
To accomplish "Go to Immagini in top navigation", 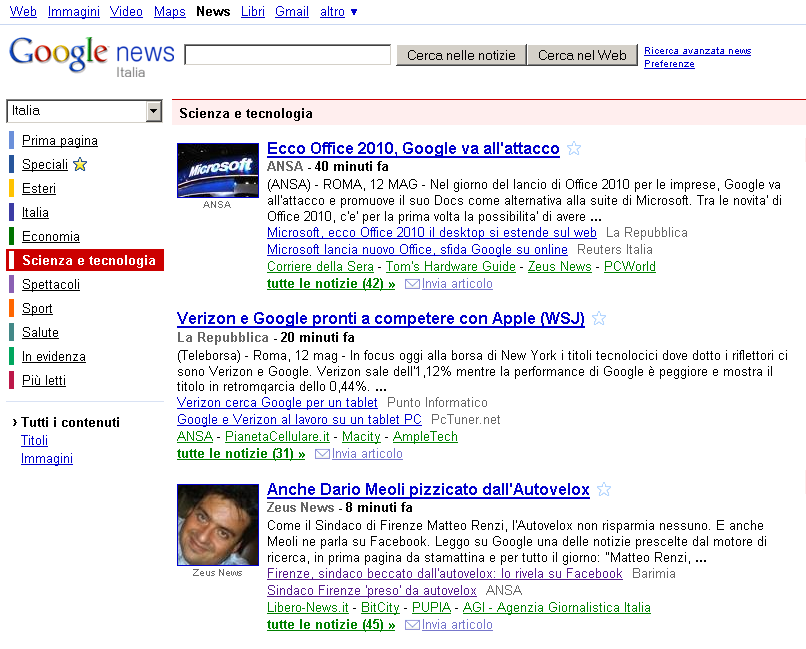I will 74,11.
